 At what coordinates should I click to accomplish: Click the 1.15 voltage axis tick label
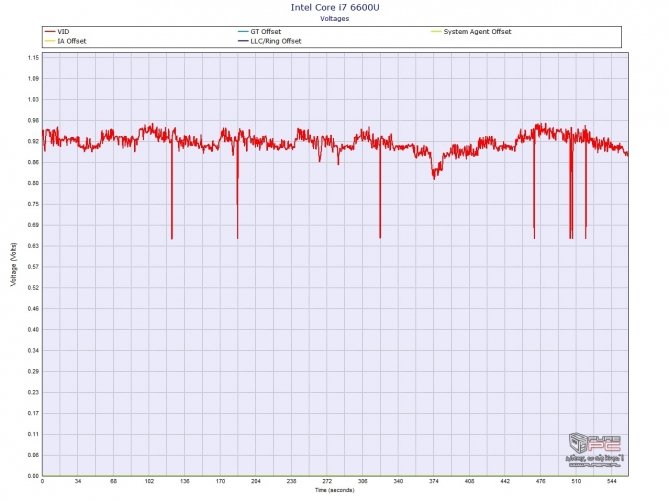coord(33,58)
